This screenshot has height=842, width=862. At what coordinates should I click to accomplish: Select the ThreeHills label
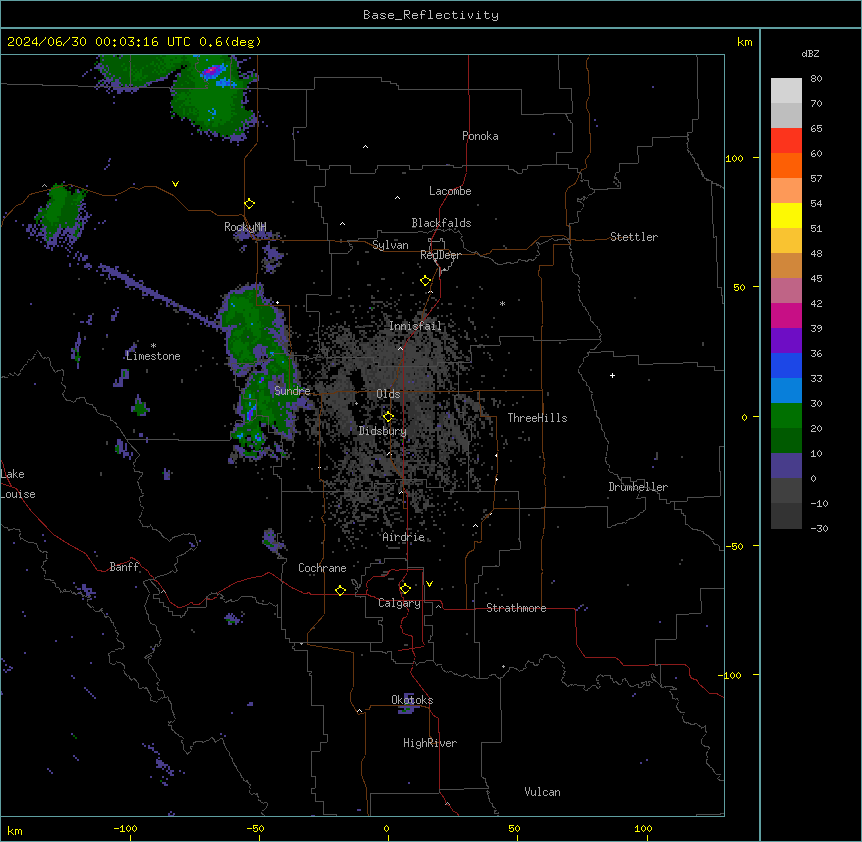tap(537, 418)
